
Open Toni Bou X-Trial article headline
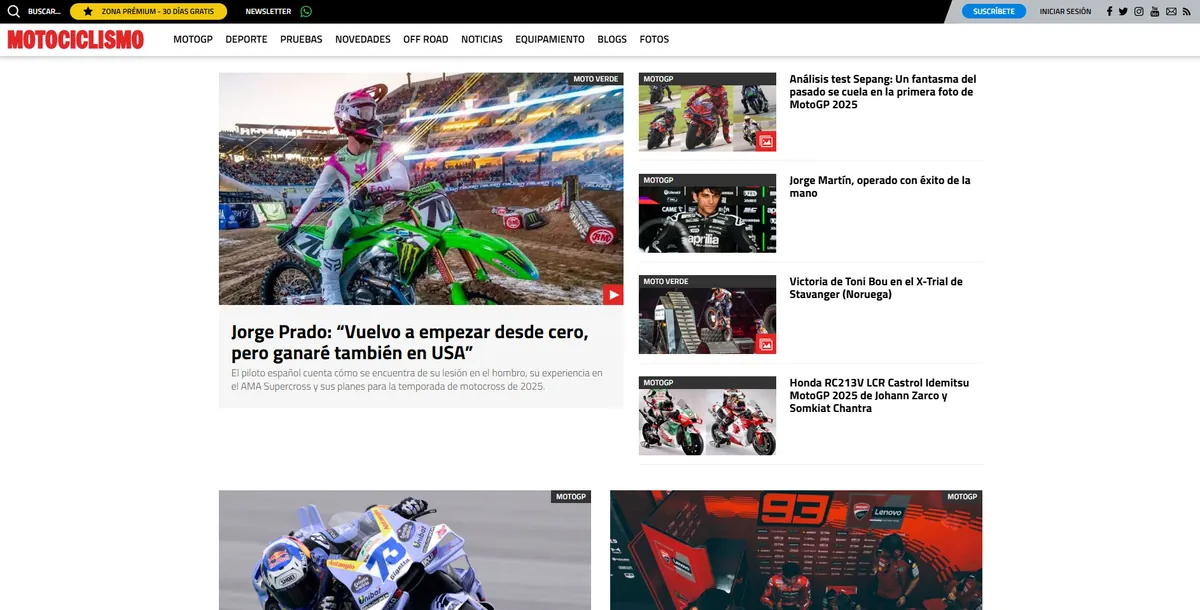(x=876, y=288)
